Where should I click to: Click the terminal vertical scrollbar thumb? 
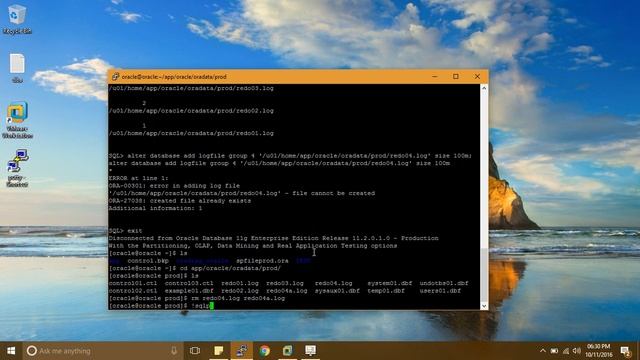484,274
